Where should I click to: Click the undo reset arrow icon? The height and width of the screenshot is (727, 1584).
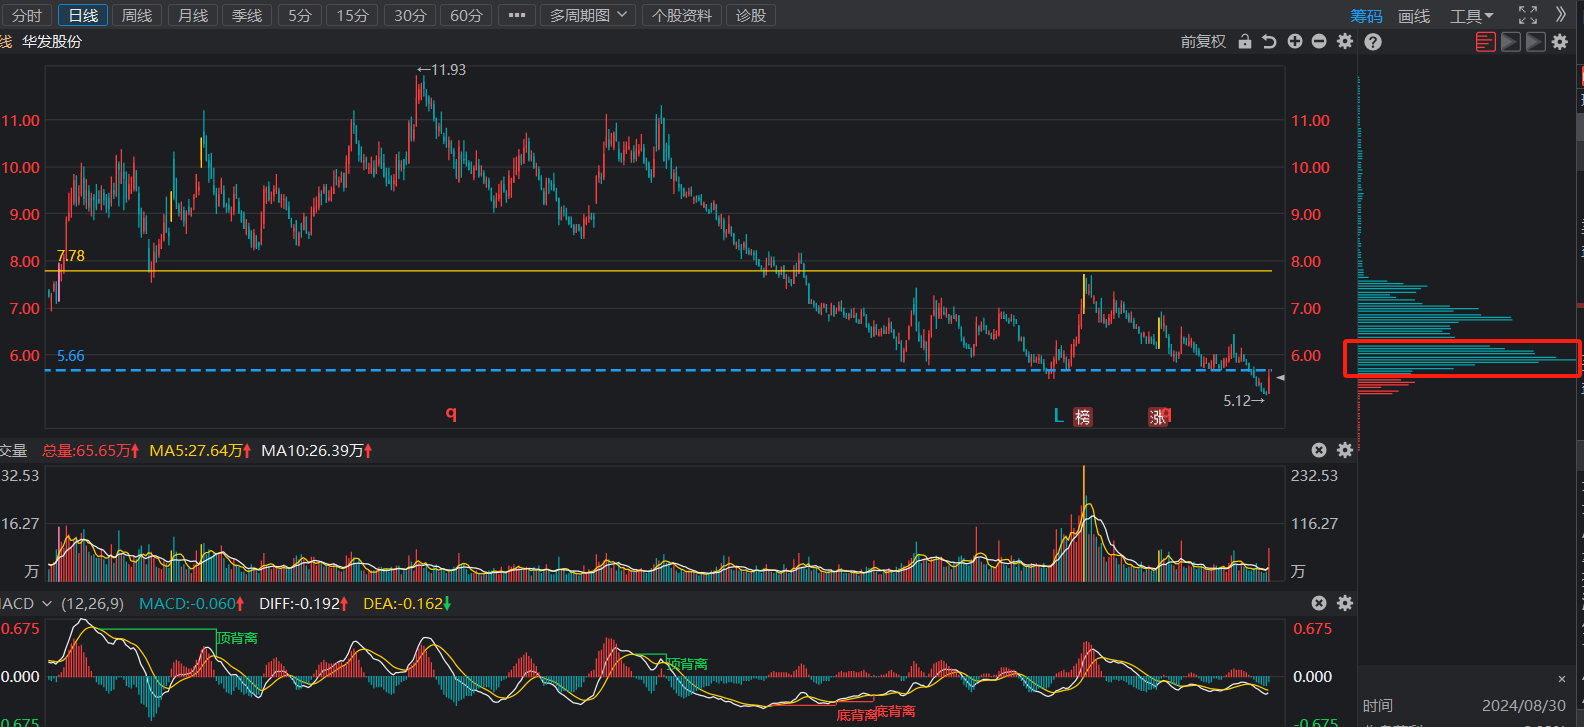coord(1269,42)
